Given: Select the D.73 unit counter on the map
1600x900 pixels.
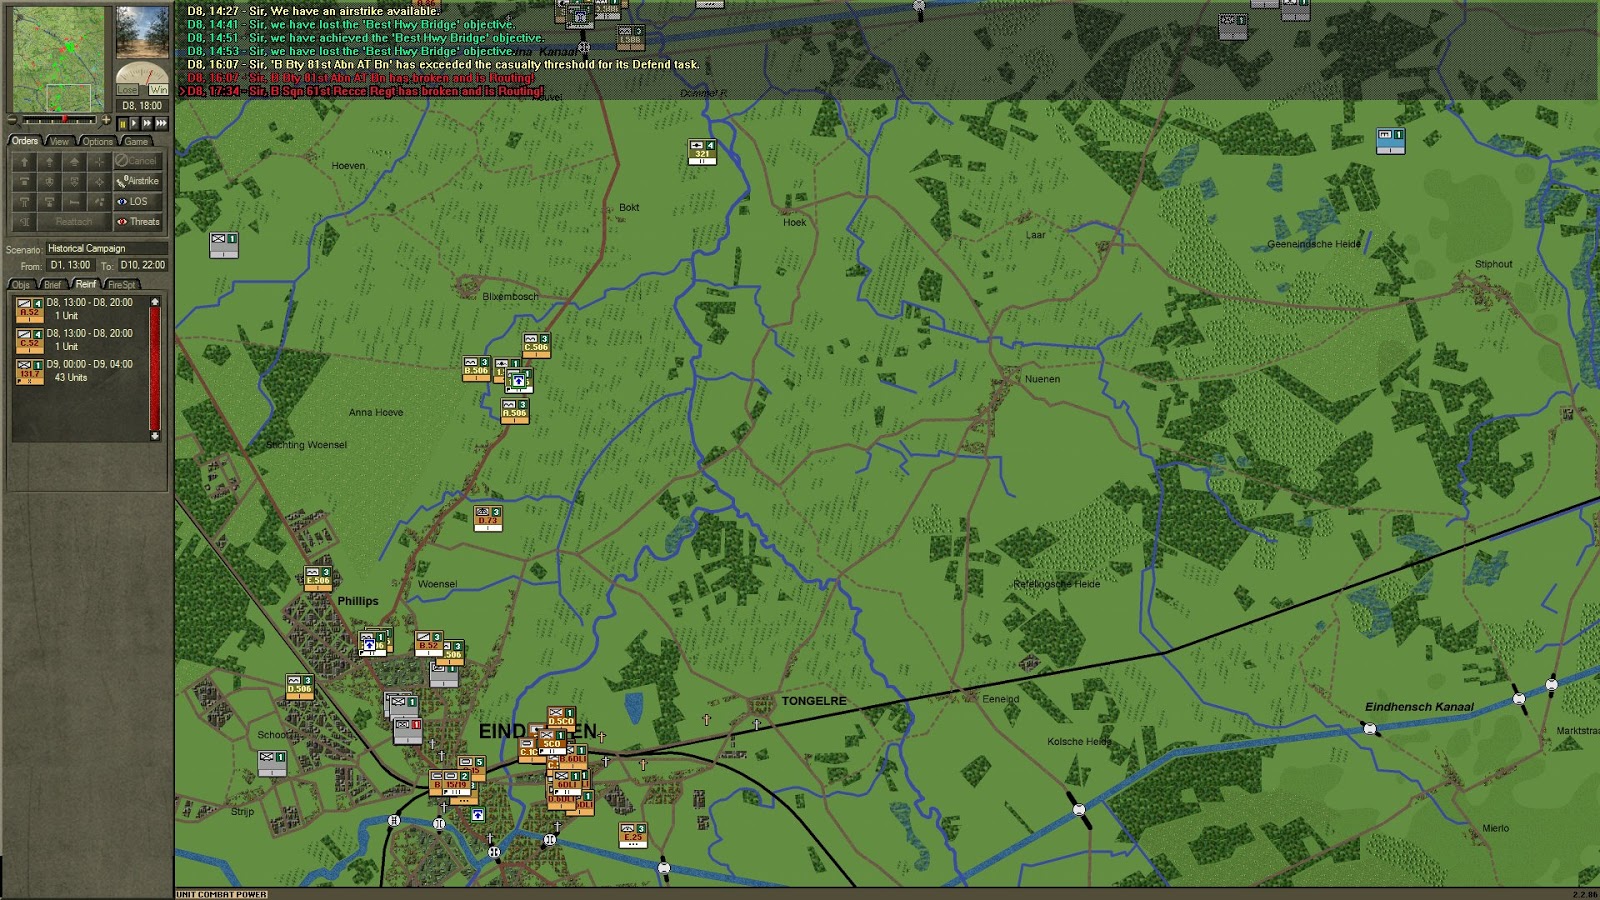Looking at the screenshot, I should pyautogui.click(x=488, y=519).
